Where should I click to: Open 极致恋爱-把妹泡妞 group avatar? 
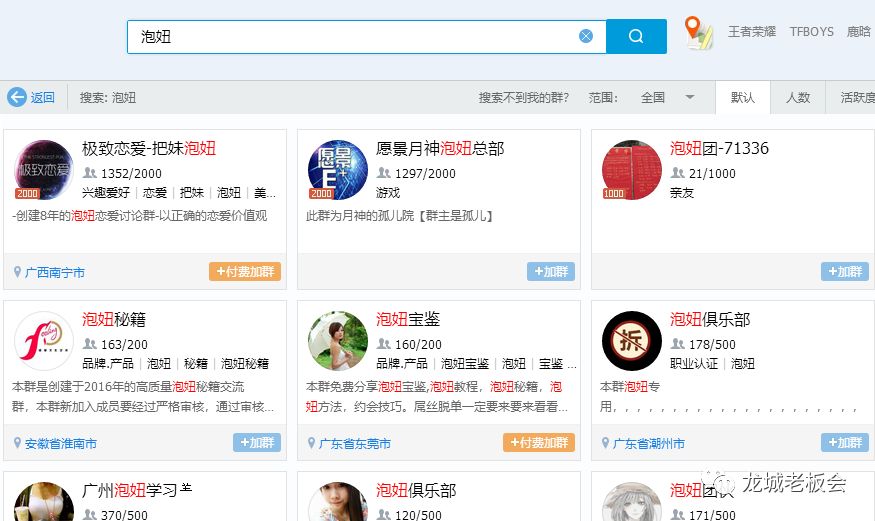click(44, 170)
